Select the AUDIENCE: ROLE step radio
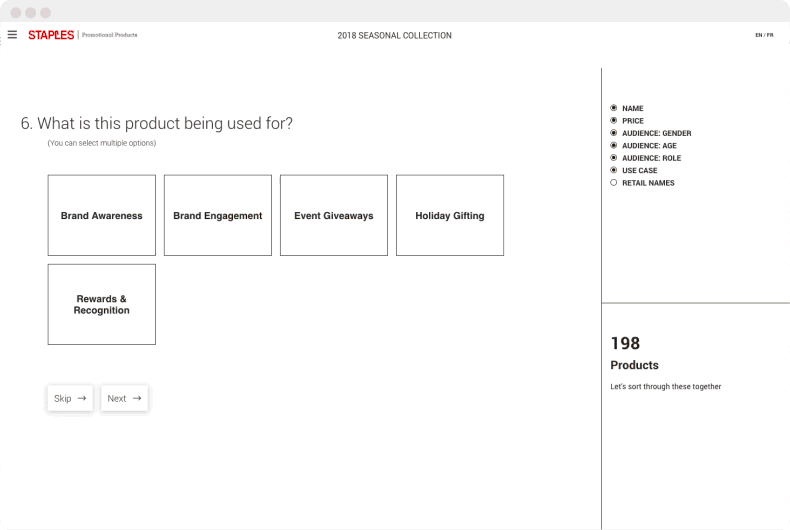Image resolution: width=790 pixels, height=530 pixels. (x=614, y=158)
